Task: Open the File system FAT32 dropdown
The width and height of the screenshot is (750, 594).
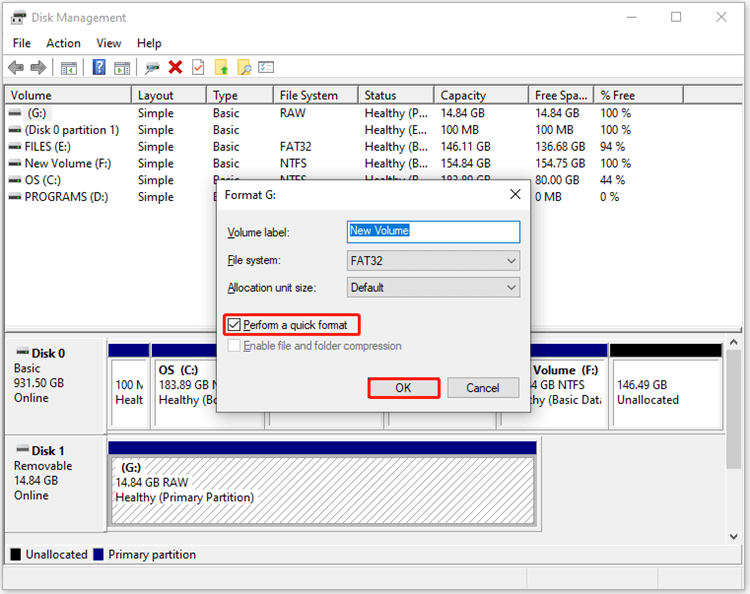Action: pyautogui.click(x=433, y=261)
